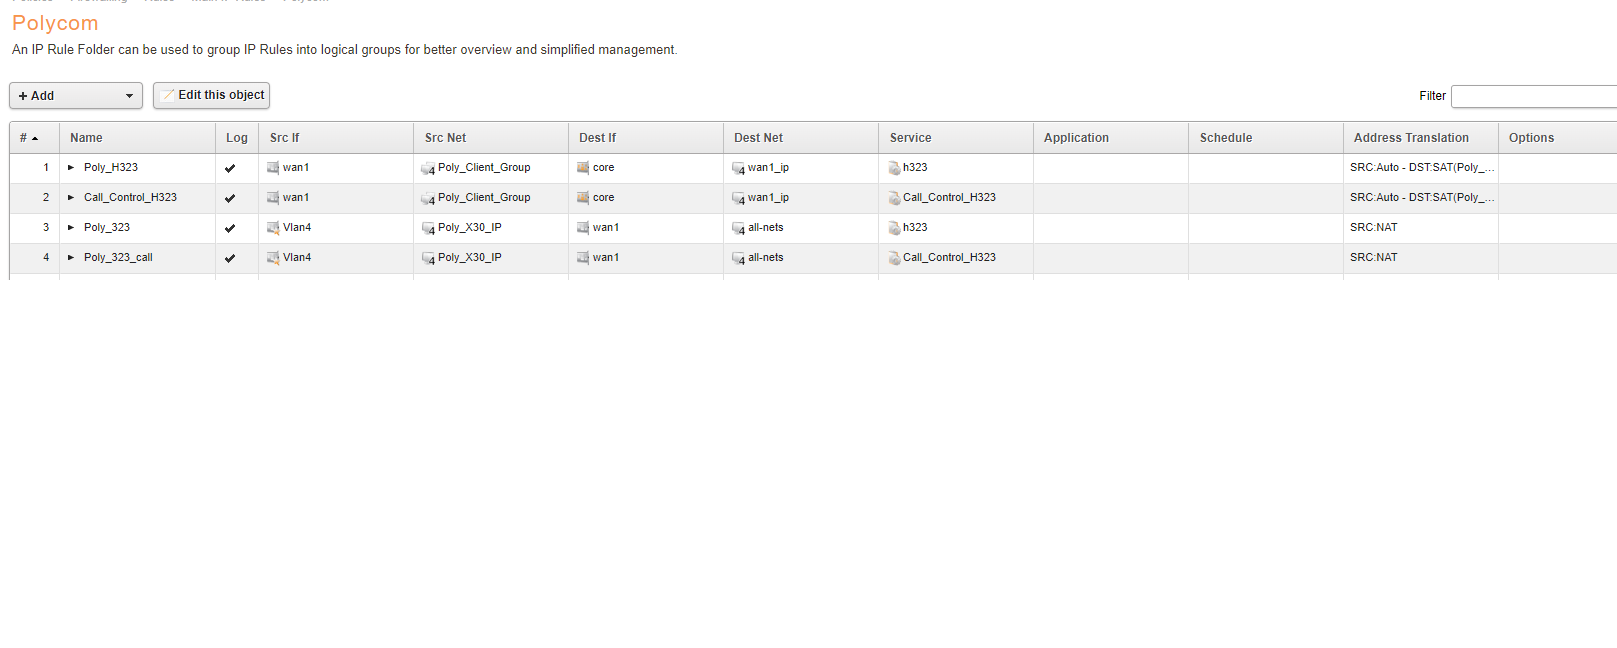1617x648 pixels.
Task: Click SRC:Auto translation in Poly_H323 row
Action: pos(1422,168)
